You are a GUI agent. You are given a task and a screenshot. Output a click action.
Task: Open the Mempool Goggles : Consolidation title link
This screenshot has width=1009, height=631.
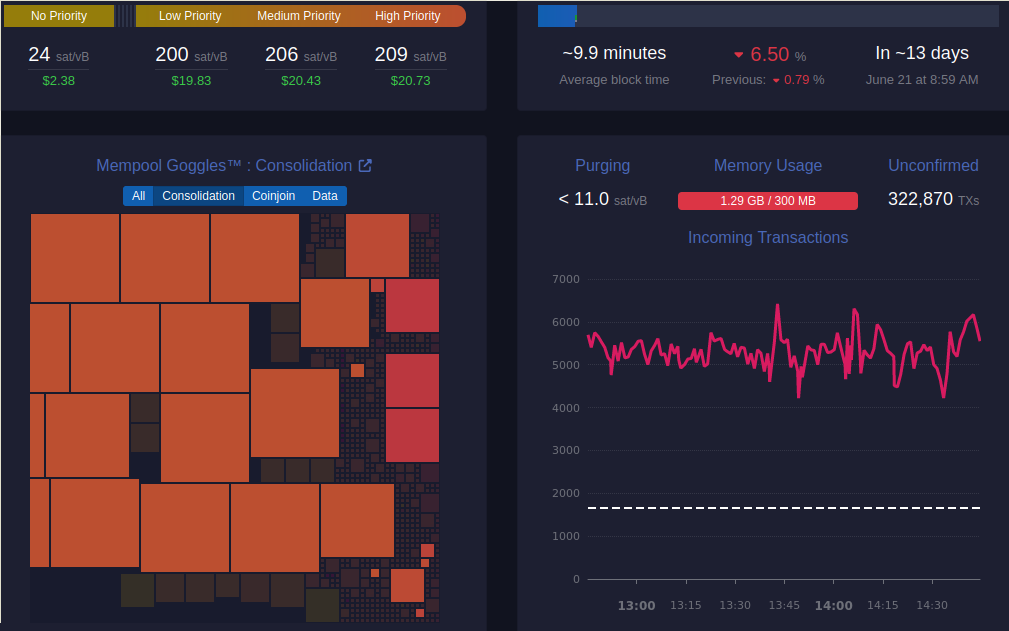(223, 166)
